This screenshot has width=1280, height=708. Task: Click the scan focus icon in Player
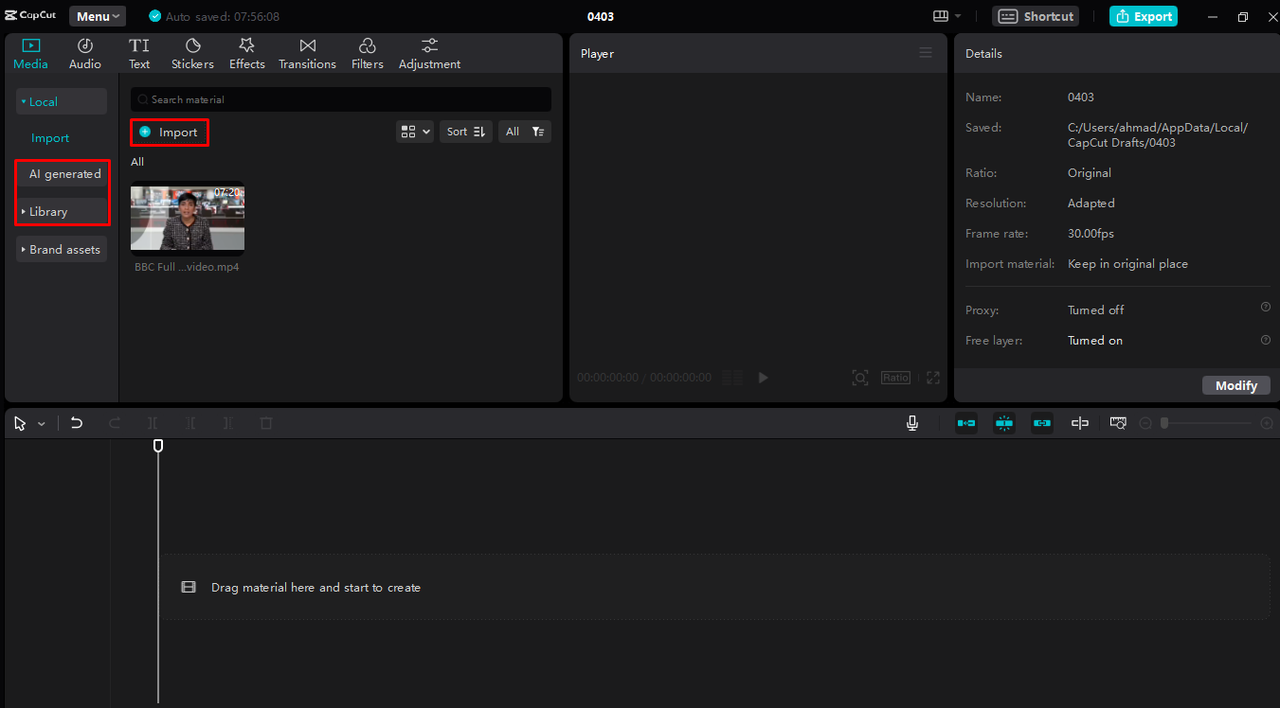[860, 377]
